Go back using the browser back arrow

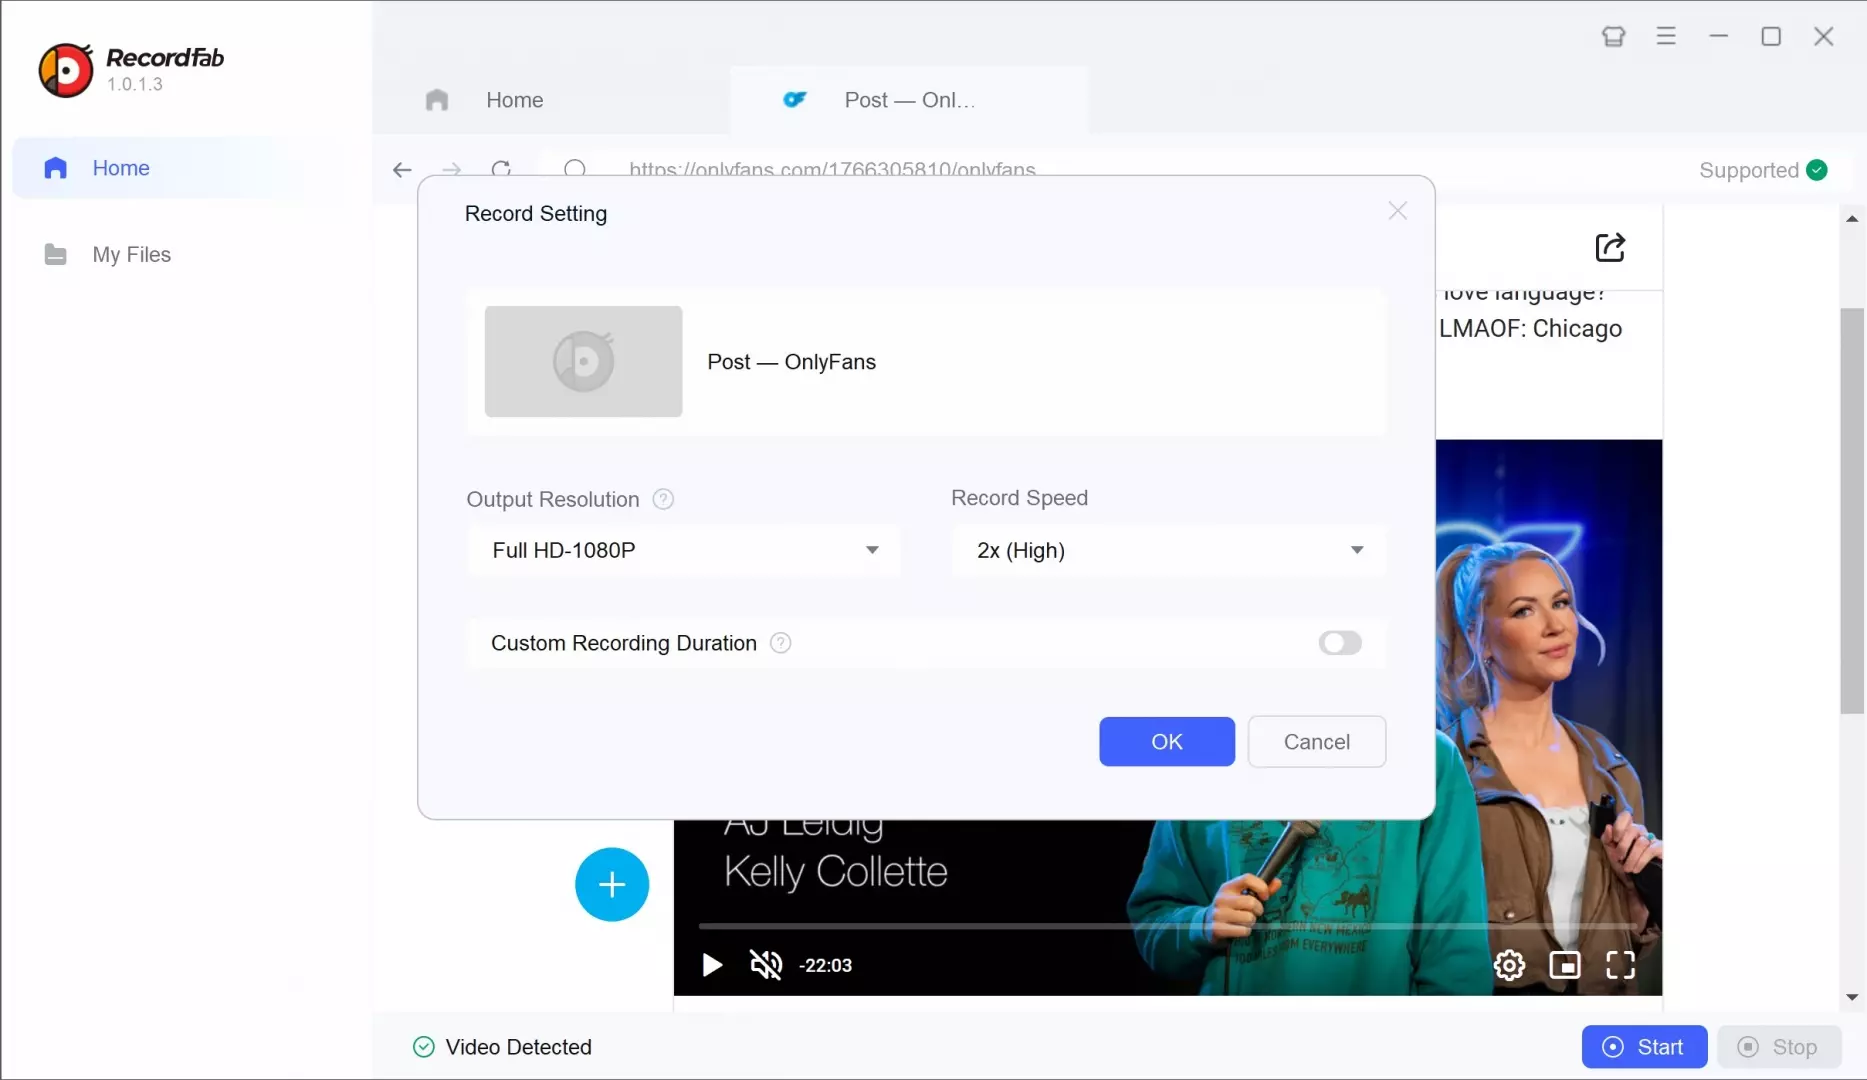[402, 169]
